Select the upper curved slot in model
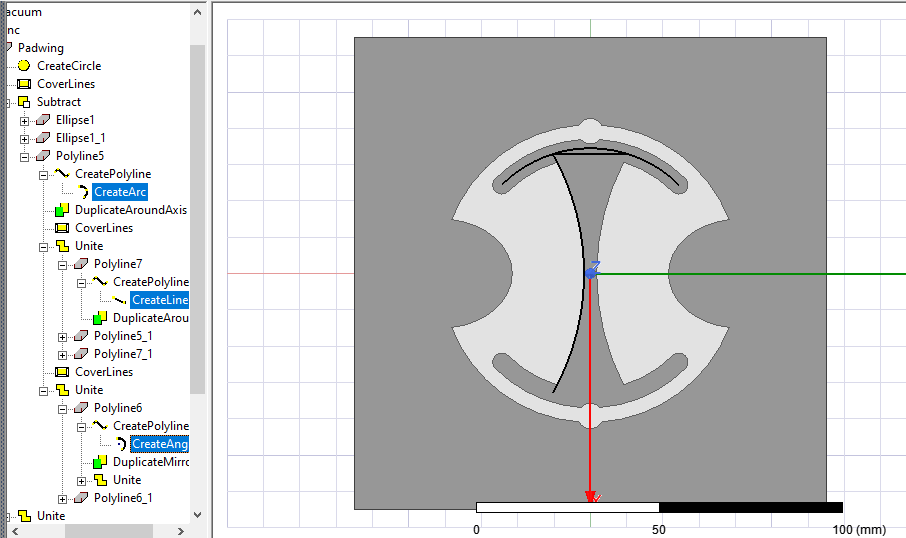This screenshot has width=906, height=538. (590, 165)
